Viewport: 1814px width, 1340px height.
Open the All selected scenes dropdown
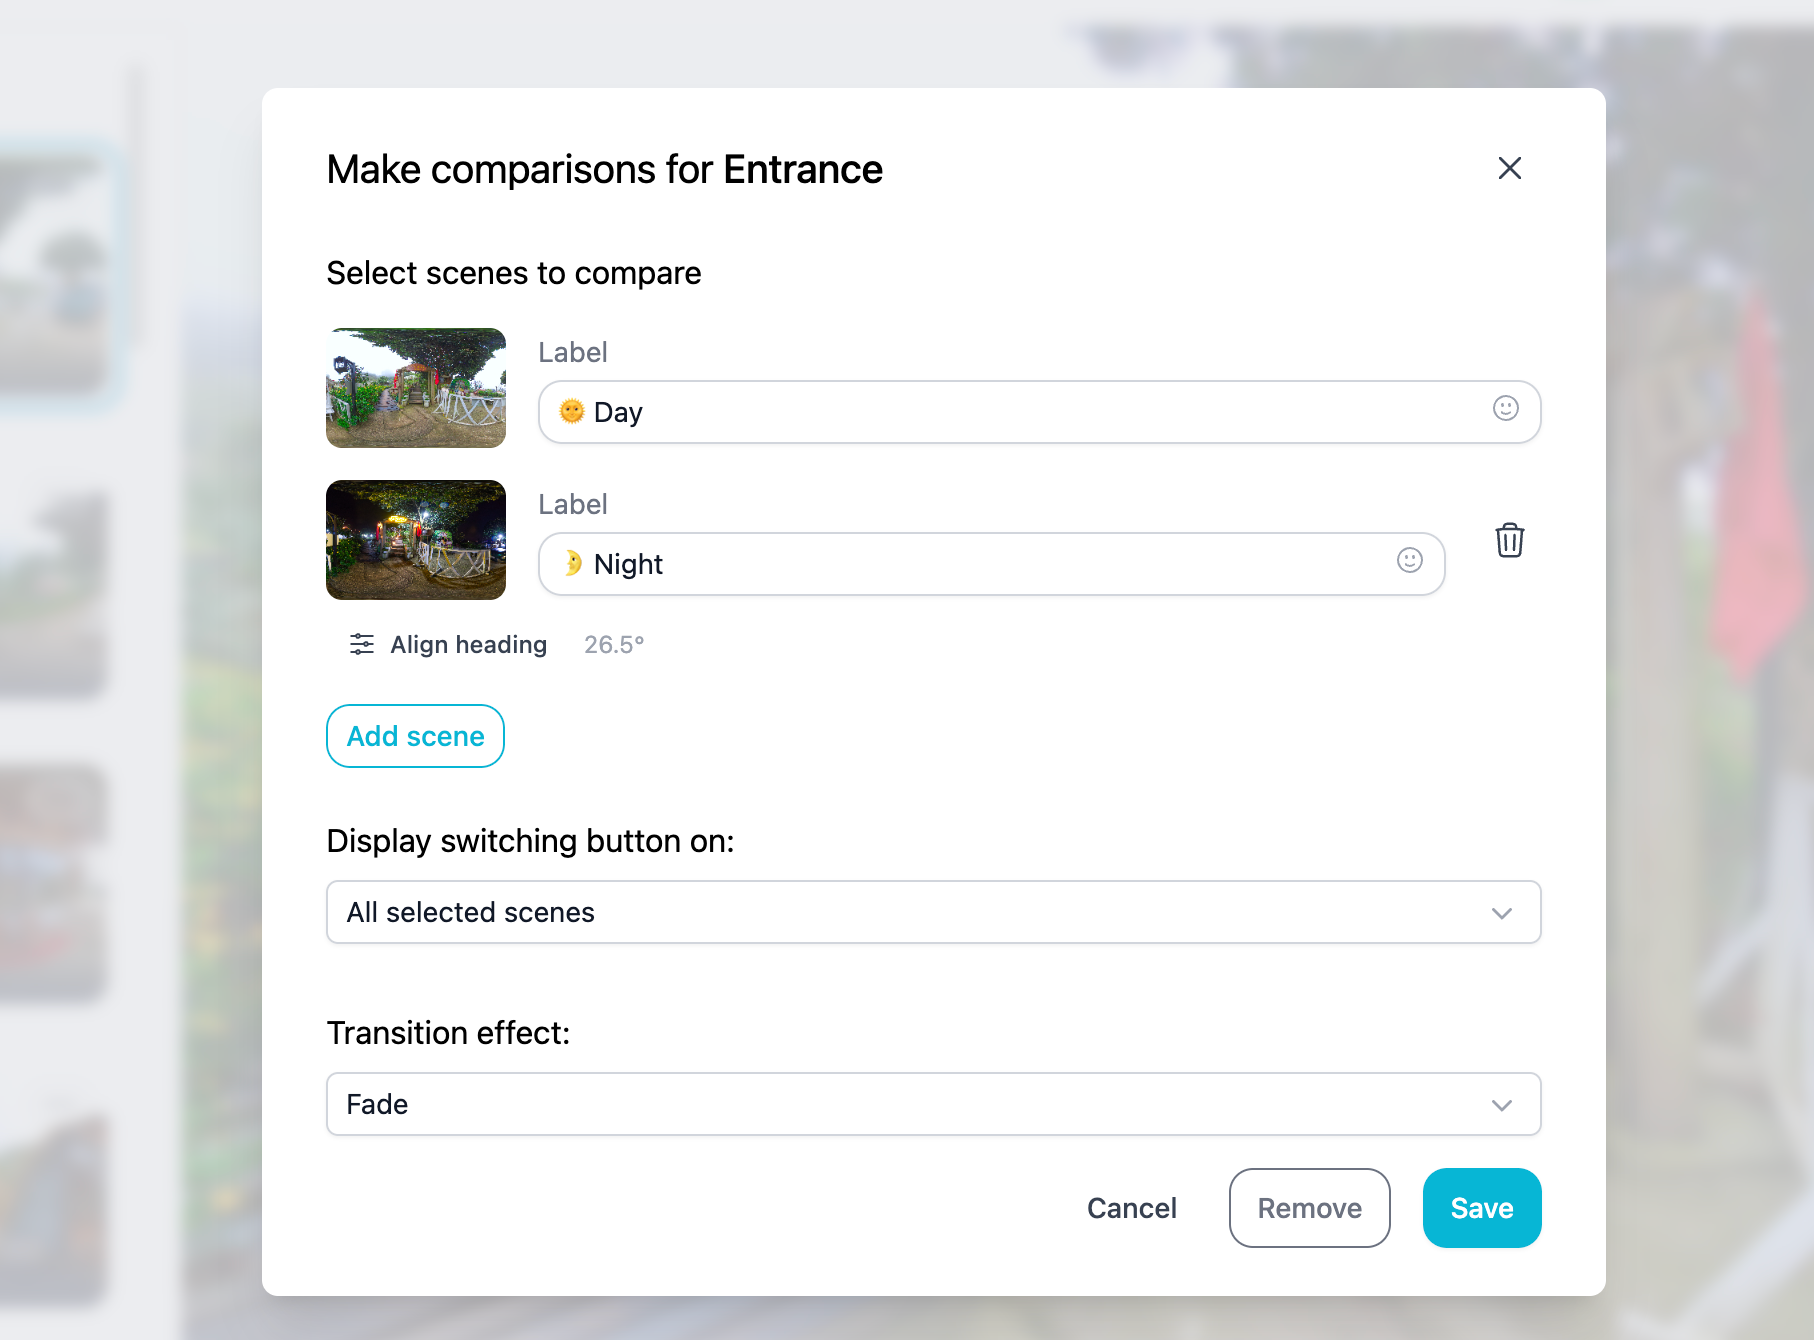pyautogui.click(x=933, y=912)
